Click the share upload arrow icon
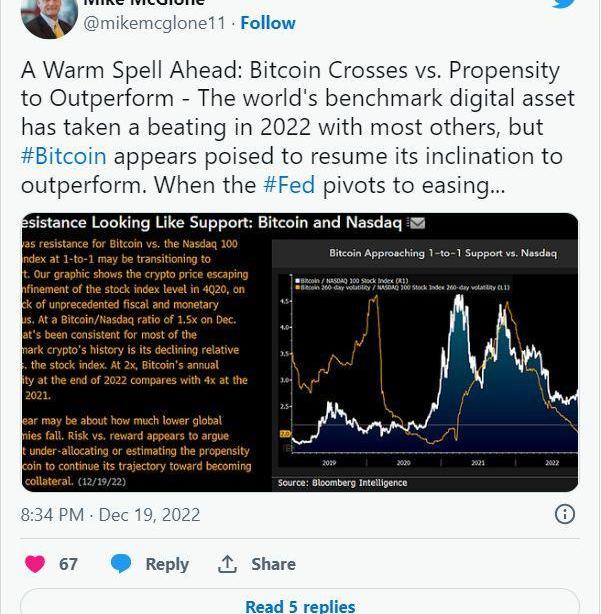The image size is (601, 614). click(227, 564)
